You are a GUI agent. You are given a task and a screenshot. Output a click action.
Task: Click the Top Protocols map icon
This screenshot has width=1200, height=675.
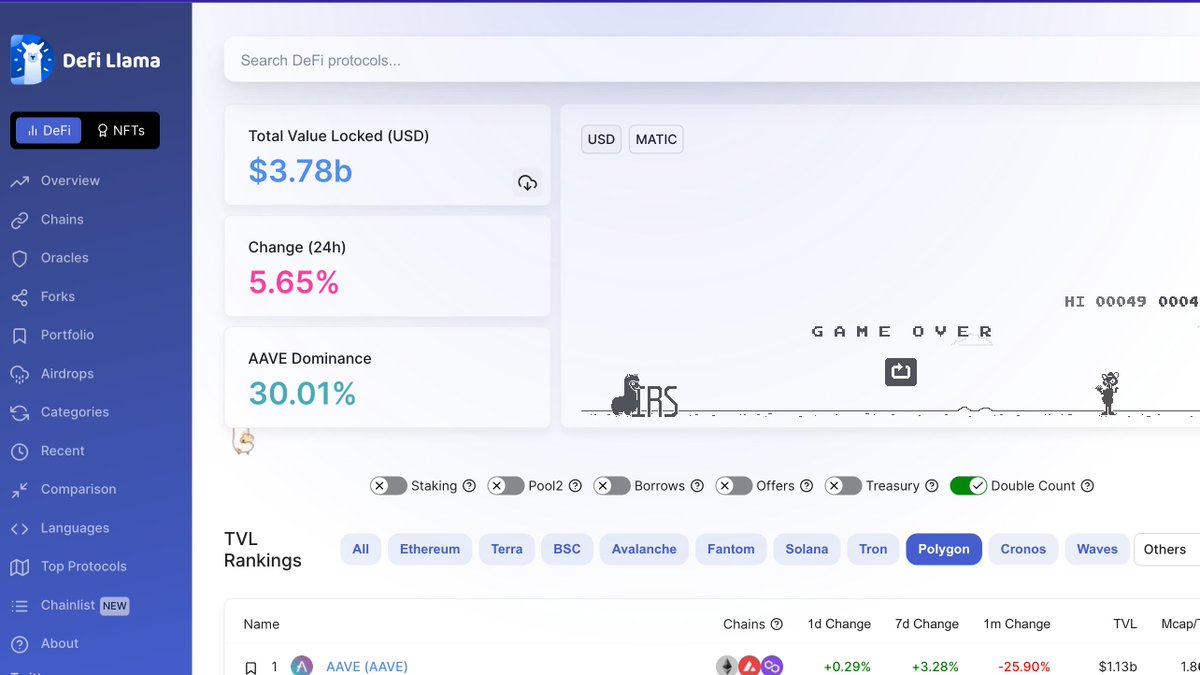(x=20, y=567)
